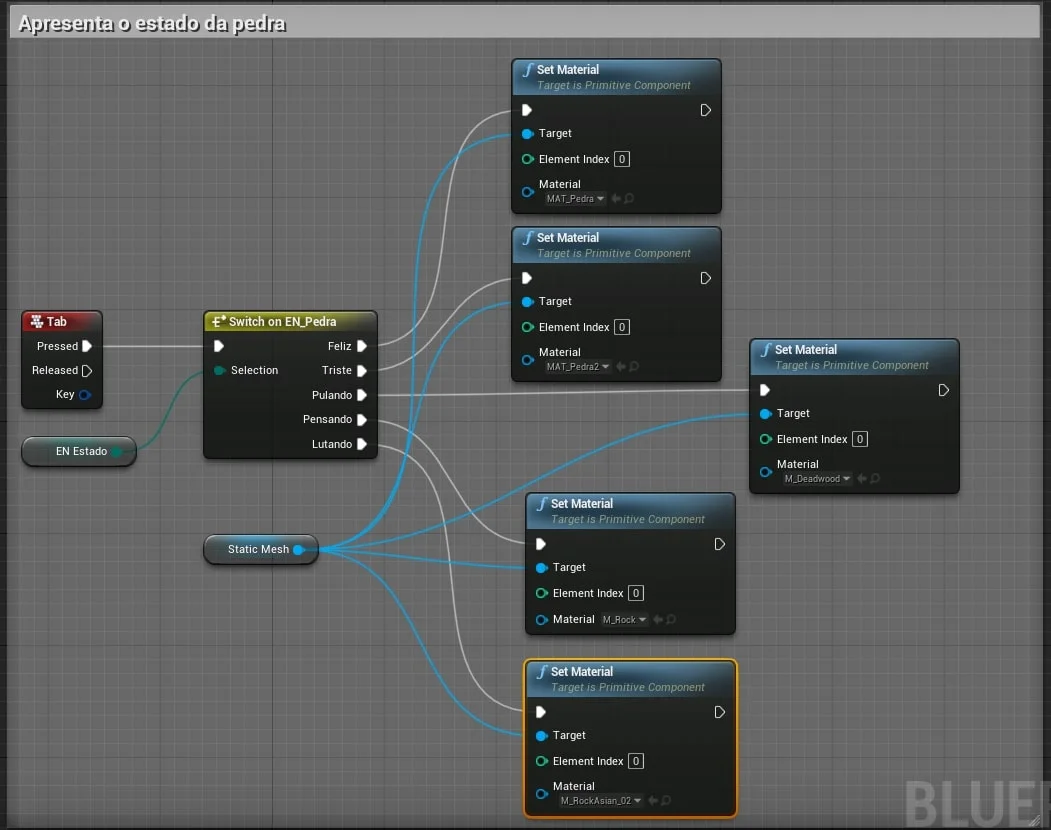Click the Switch on EN_Pedra exec input pin
The image size is (1051, 830).
point(219,346)
